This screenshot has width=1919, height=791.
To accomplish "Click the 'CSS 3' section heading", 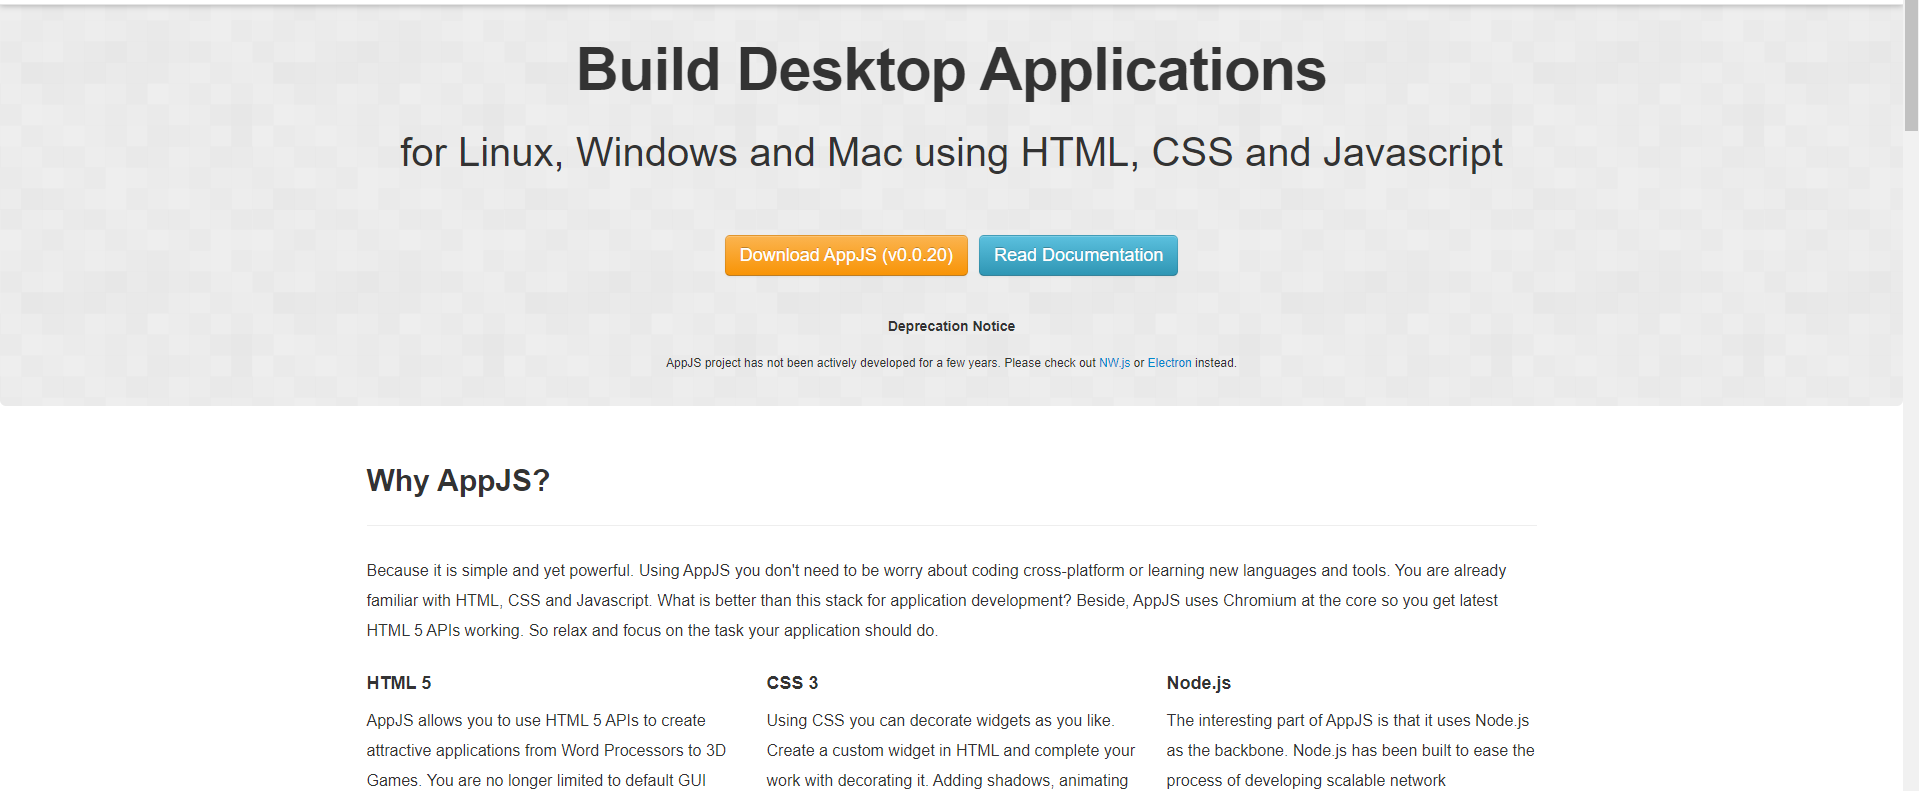I will (792, 683).
